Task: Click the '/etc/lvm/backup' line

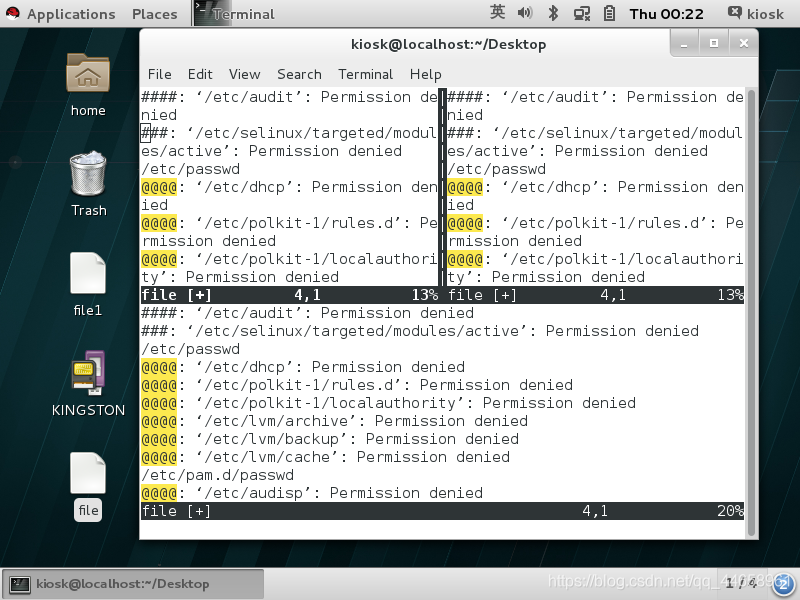Action: click(x=330, y=439)
